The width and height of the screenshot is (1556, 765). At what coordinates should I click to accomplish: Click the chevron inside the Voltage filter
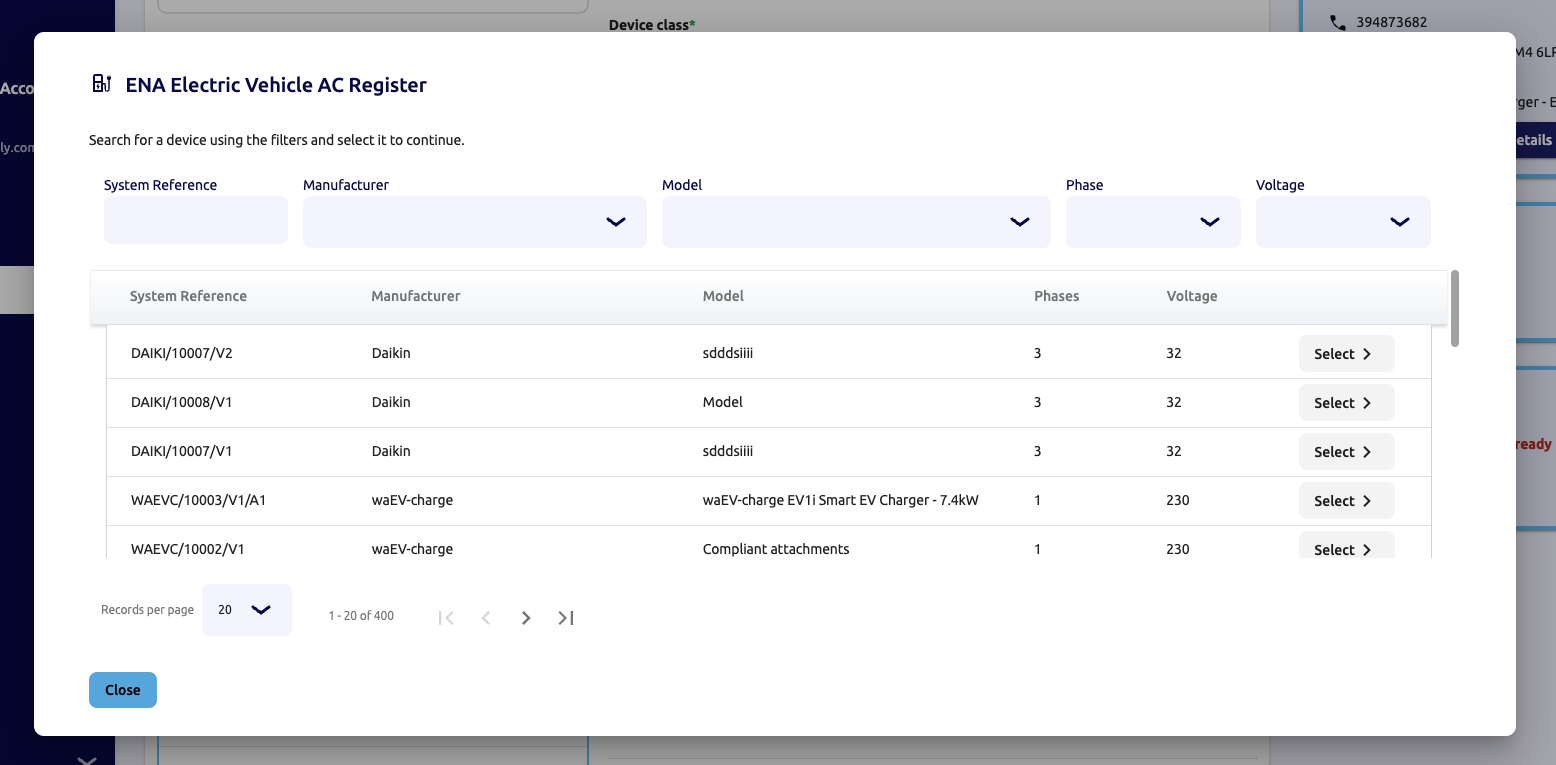point(1400,222)
